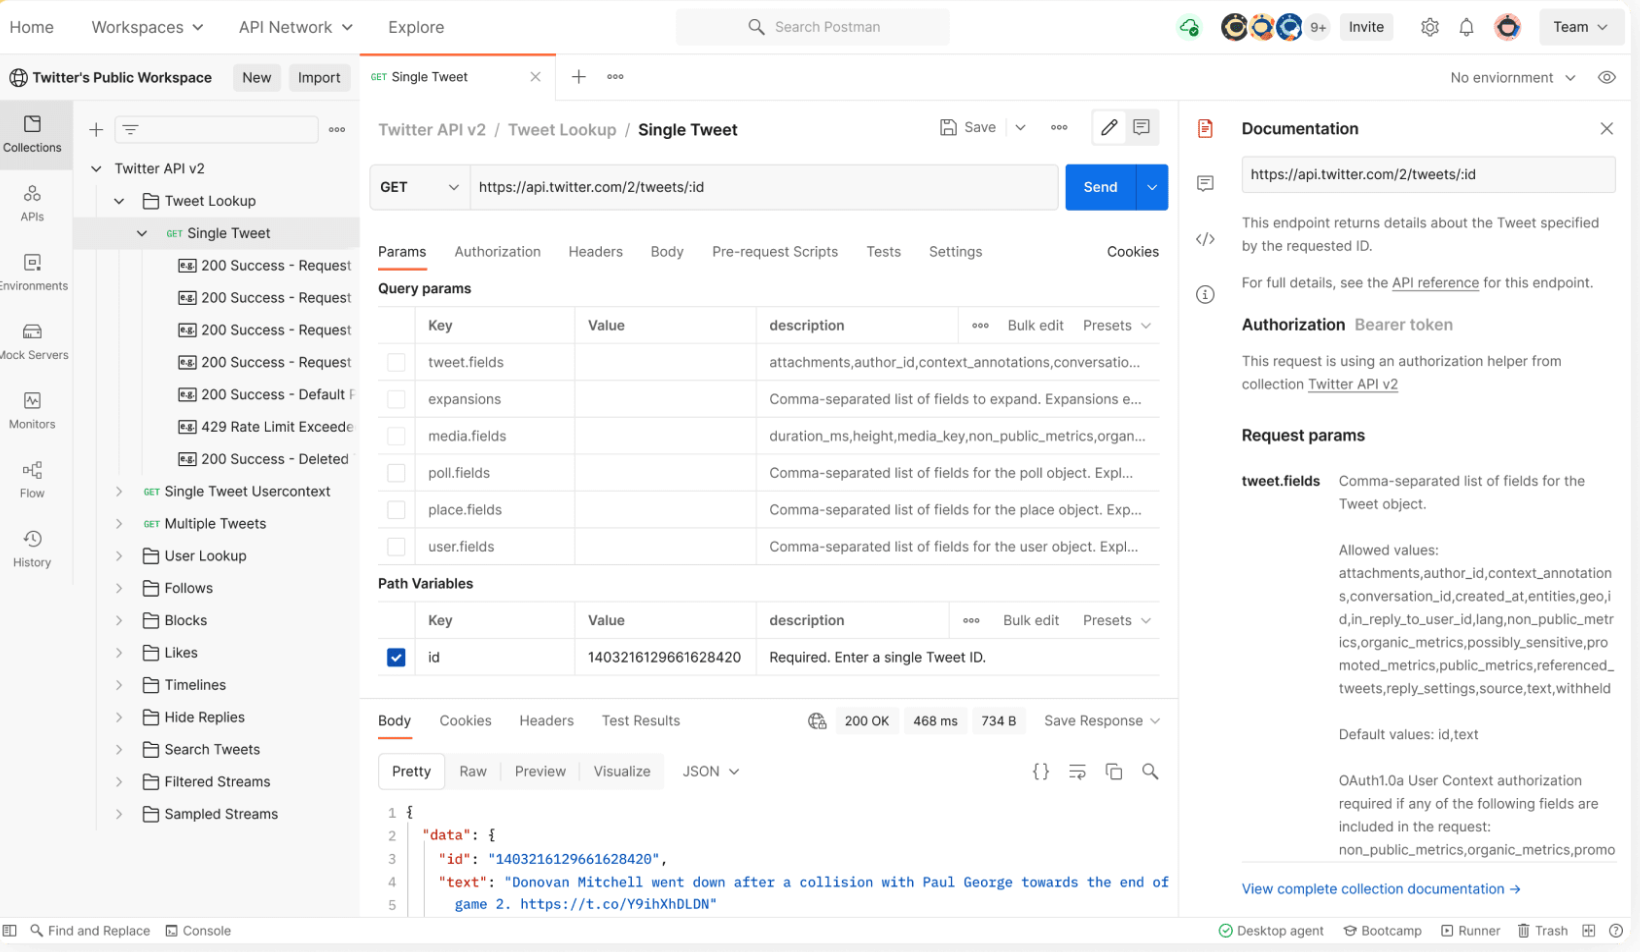Image resolution: width=1640 pixels, height=952 pixels.
Task: Enable the tweet.fields parameter checkbox
Action: pyautogui.click(x=396, y=362)
